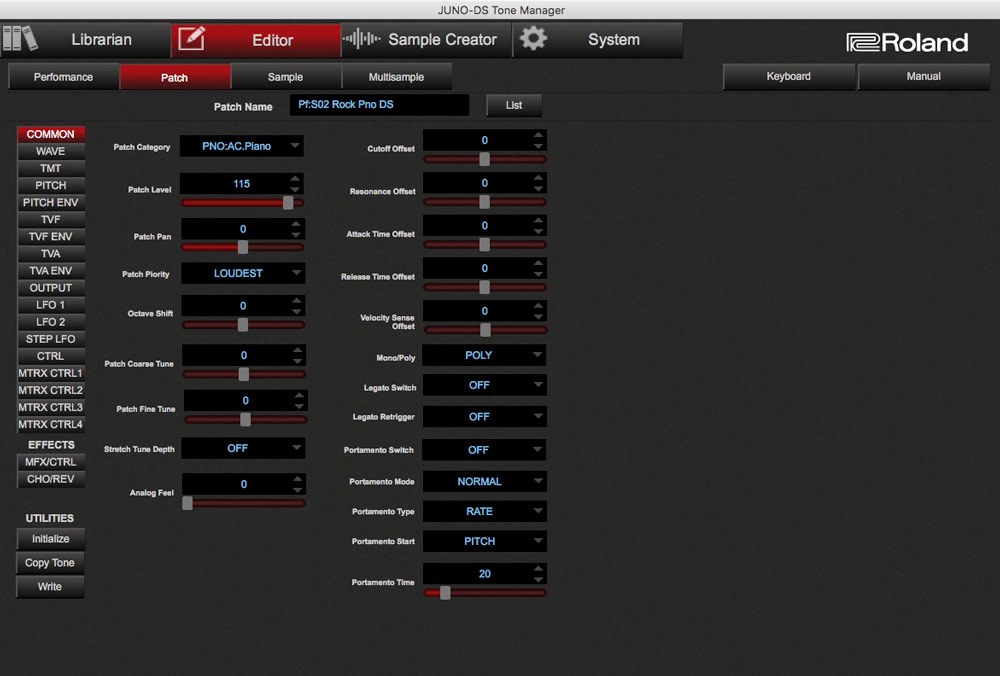1000x676 pixels.
Task: Open the STEP LFO parameter page
Action: pos(50,339)
